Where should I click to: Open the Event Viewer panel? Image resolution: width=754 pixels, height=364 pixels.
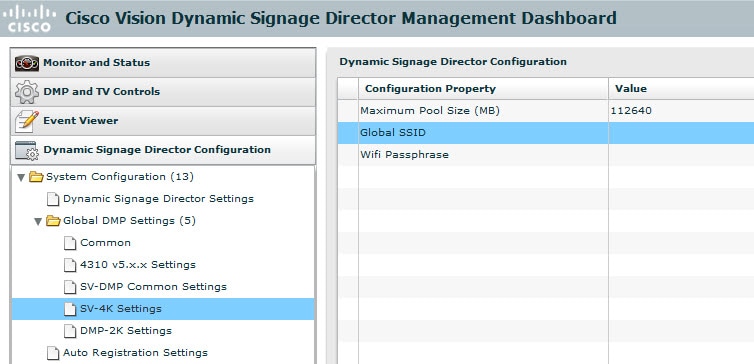pyautogui.click(x=163, y=121)
